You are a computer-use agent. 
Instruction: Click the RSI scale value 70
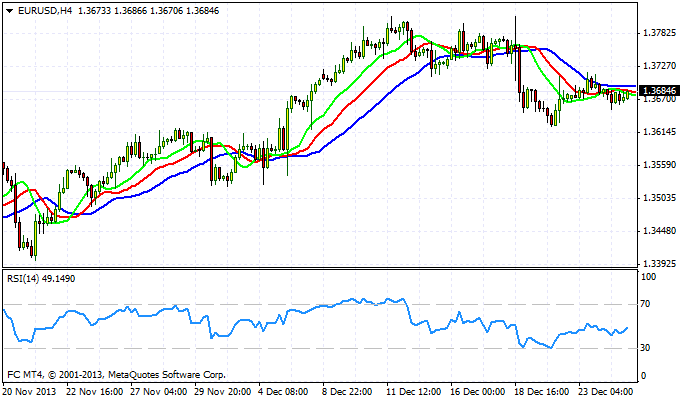pos(645,304)
